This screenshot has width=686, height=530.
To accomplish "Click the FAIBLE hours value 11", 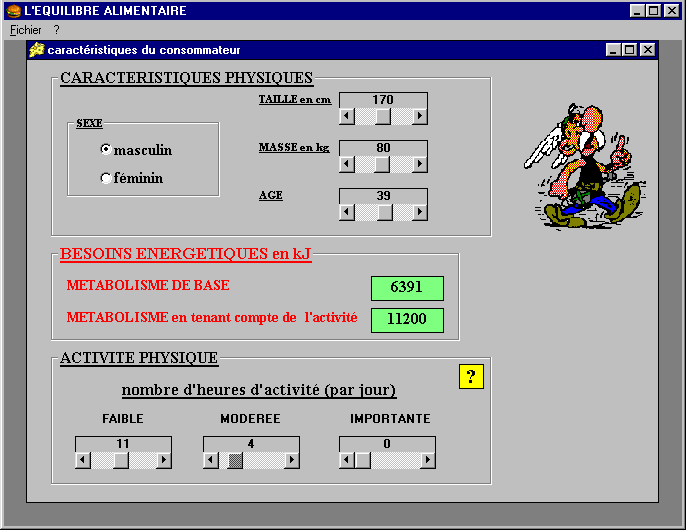I will [123, 444].
